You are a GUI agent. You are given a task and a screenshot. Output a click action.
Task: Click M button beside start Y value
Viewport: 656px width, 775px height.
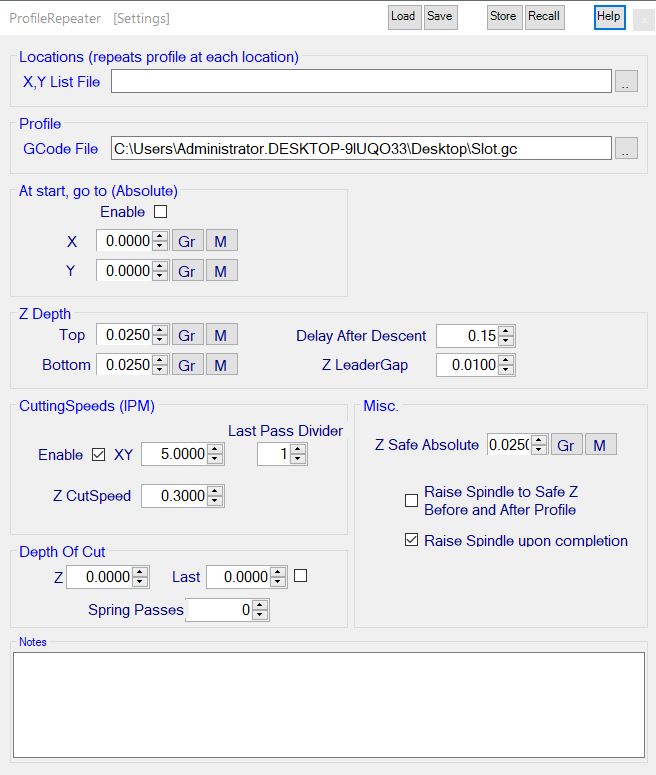click(221, 271)
